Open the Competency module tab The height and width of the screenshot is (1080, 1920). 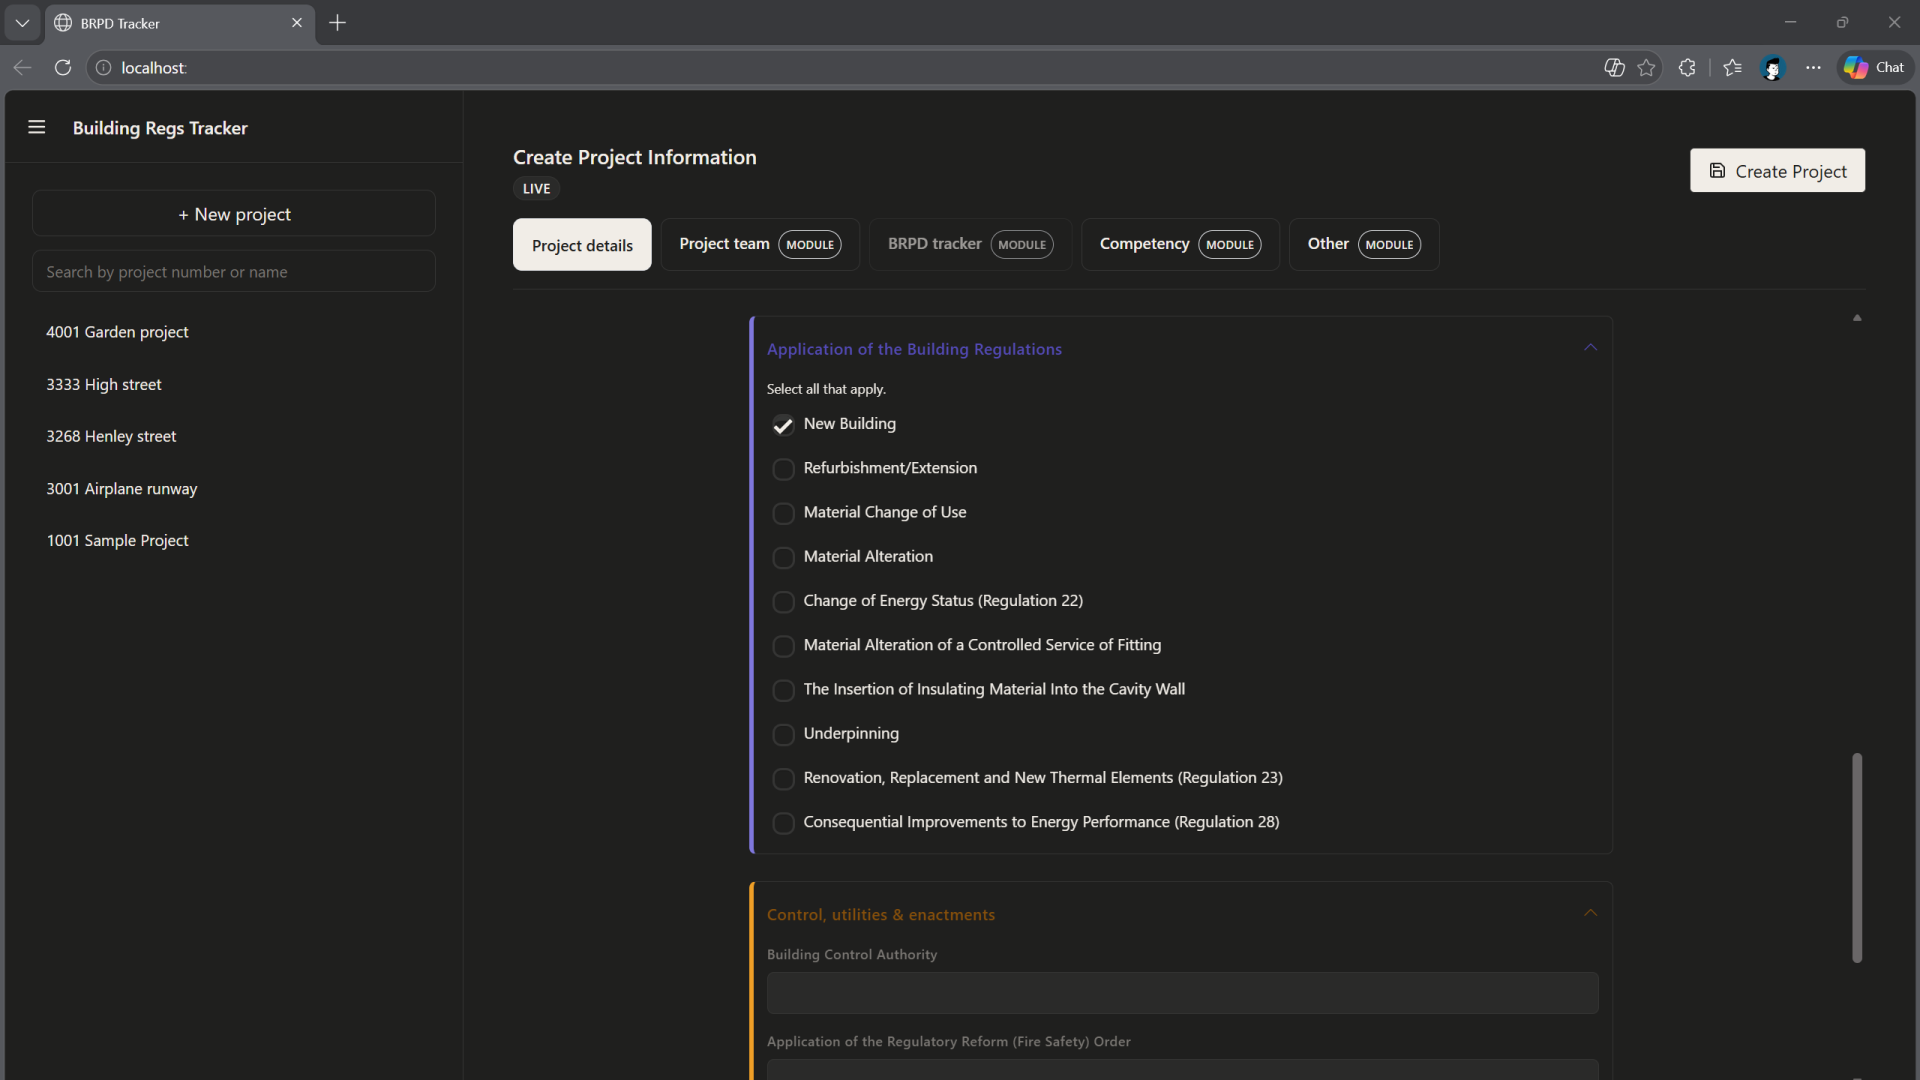tap(1179, 244)
